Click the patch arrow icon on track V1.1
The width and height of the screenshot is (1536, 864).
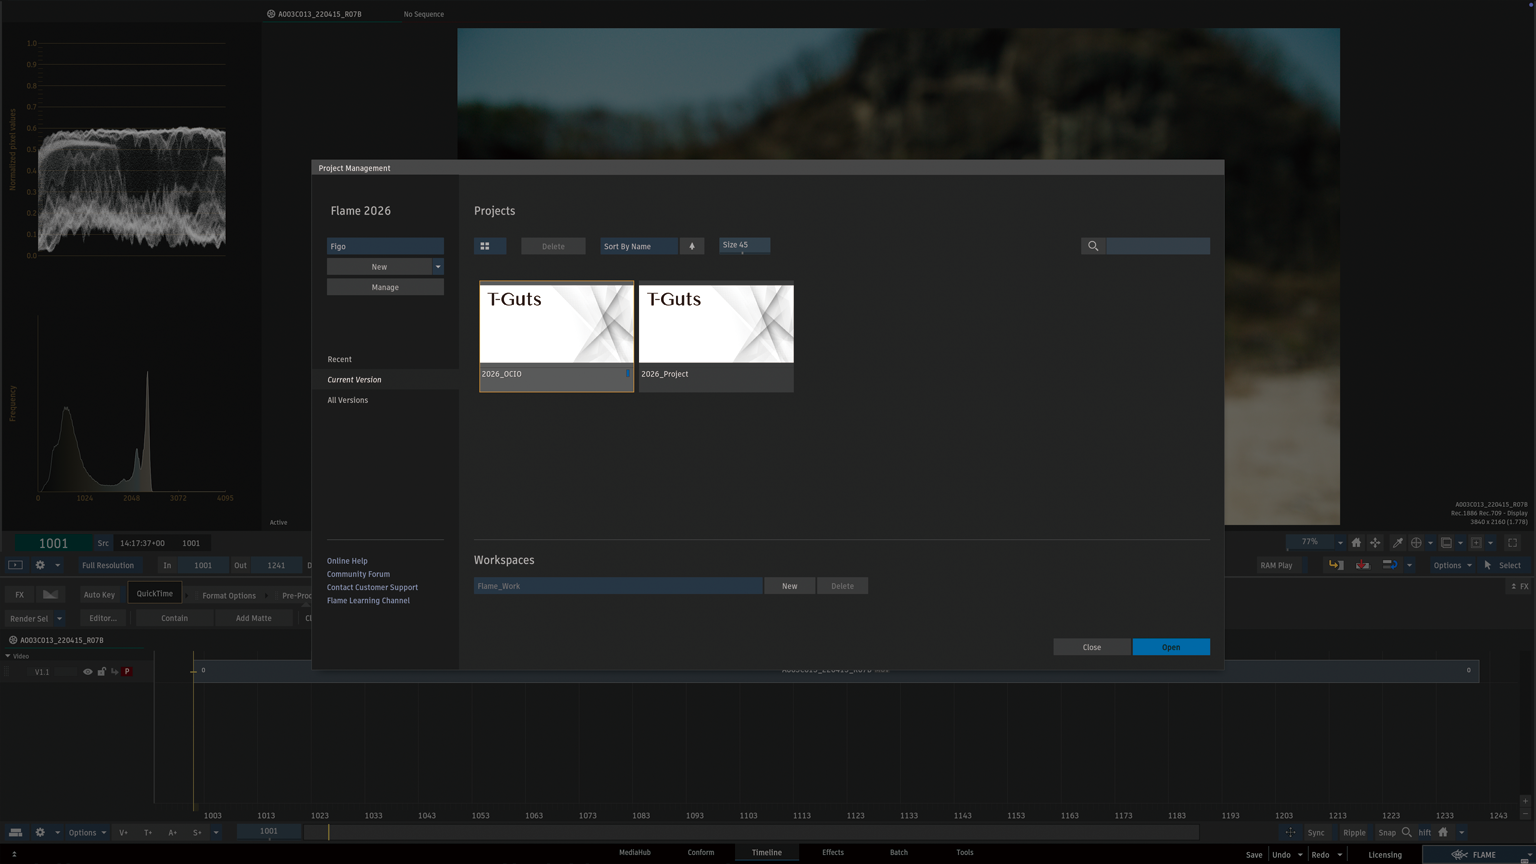[x=114, y=672]
